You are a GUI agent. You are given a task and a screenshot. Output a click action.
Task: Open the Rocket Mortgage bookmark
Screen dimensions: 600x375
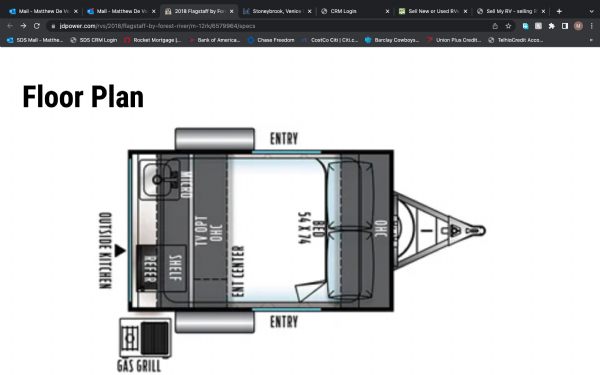click(x=153, y=40)
